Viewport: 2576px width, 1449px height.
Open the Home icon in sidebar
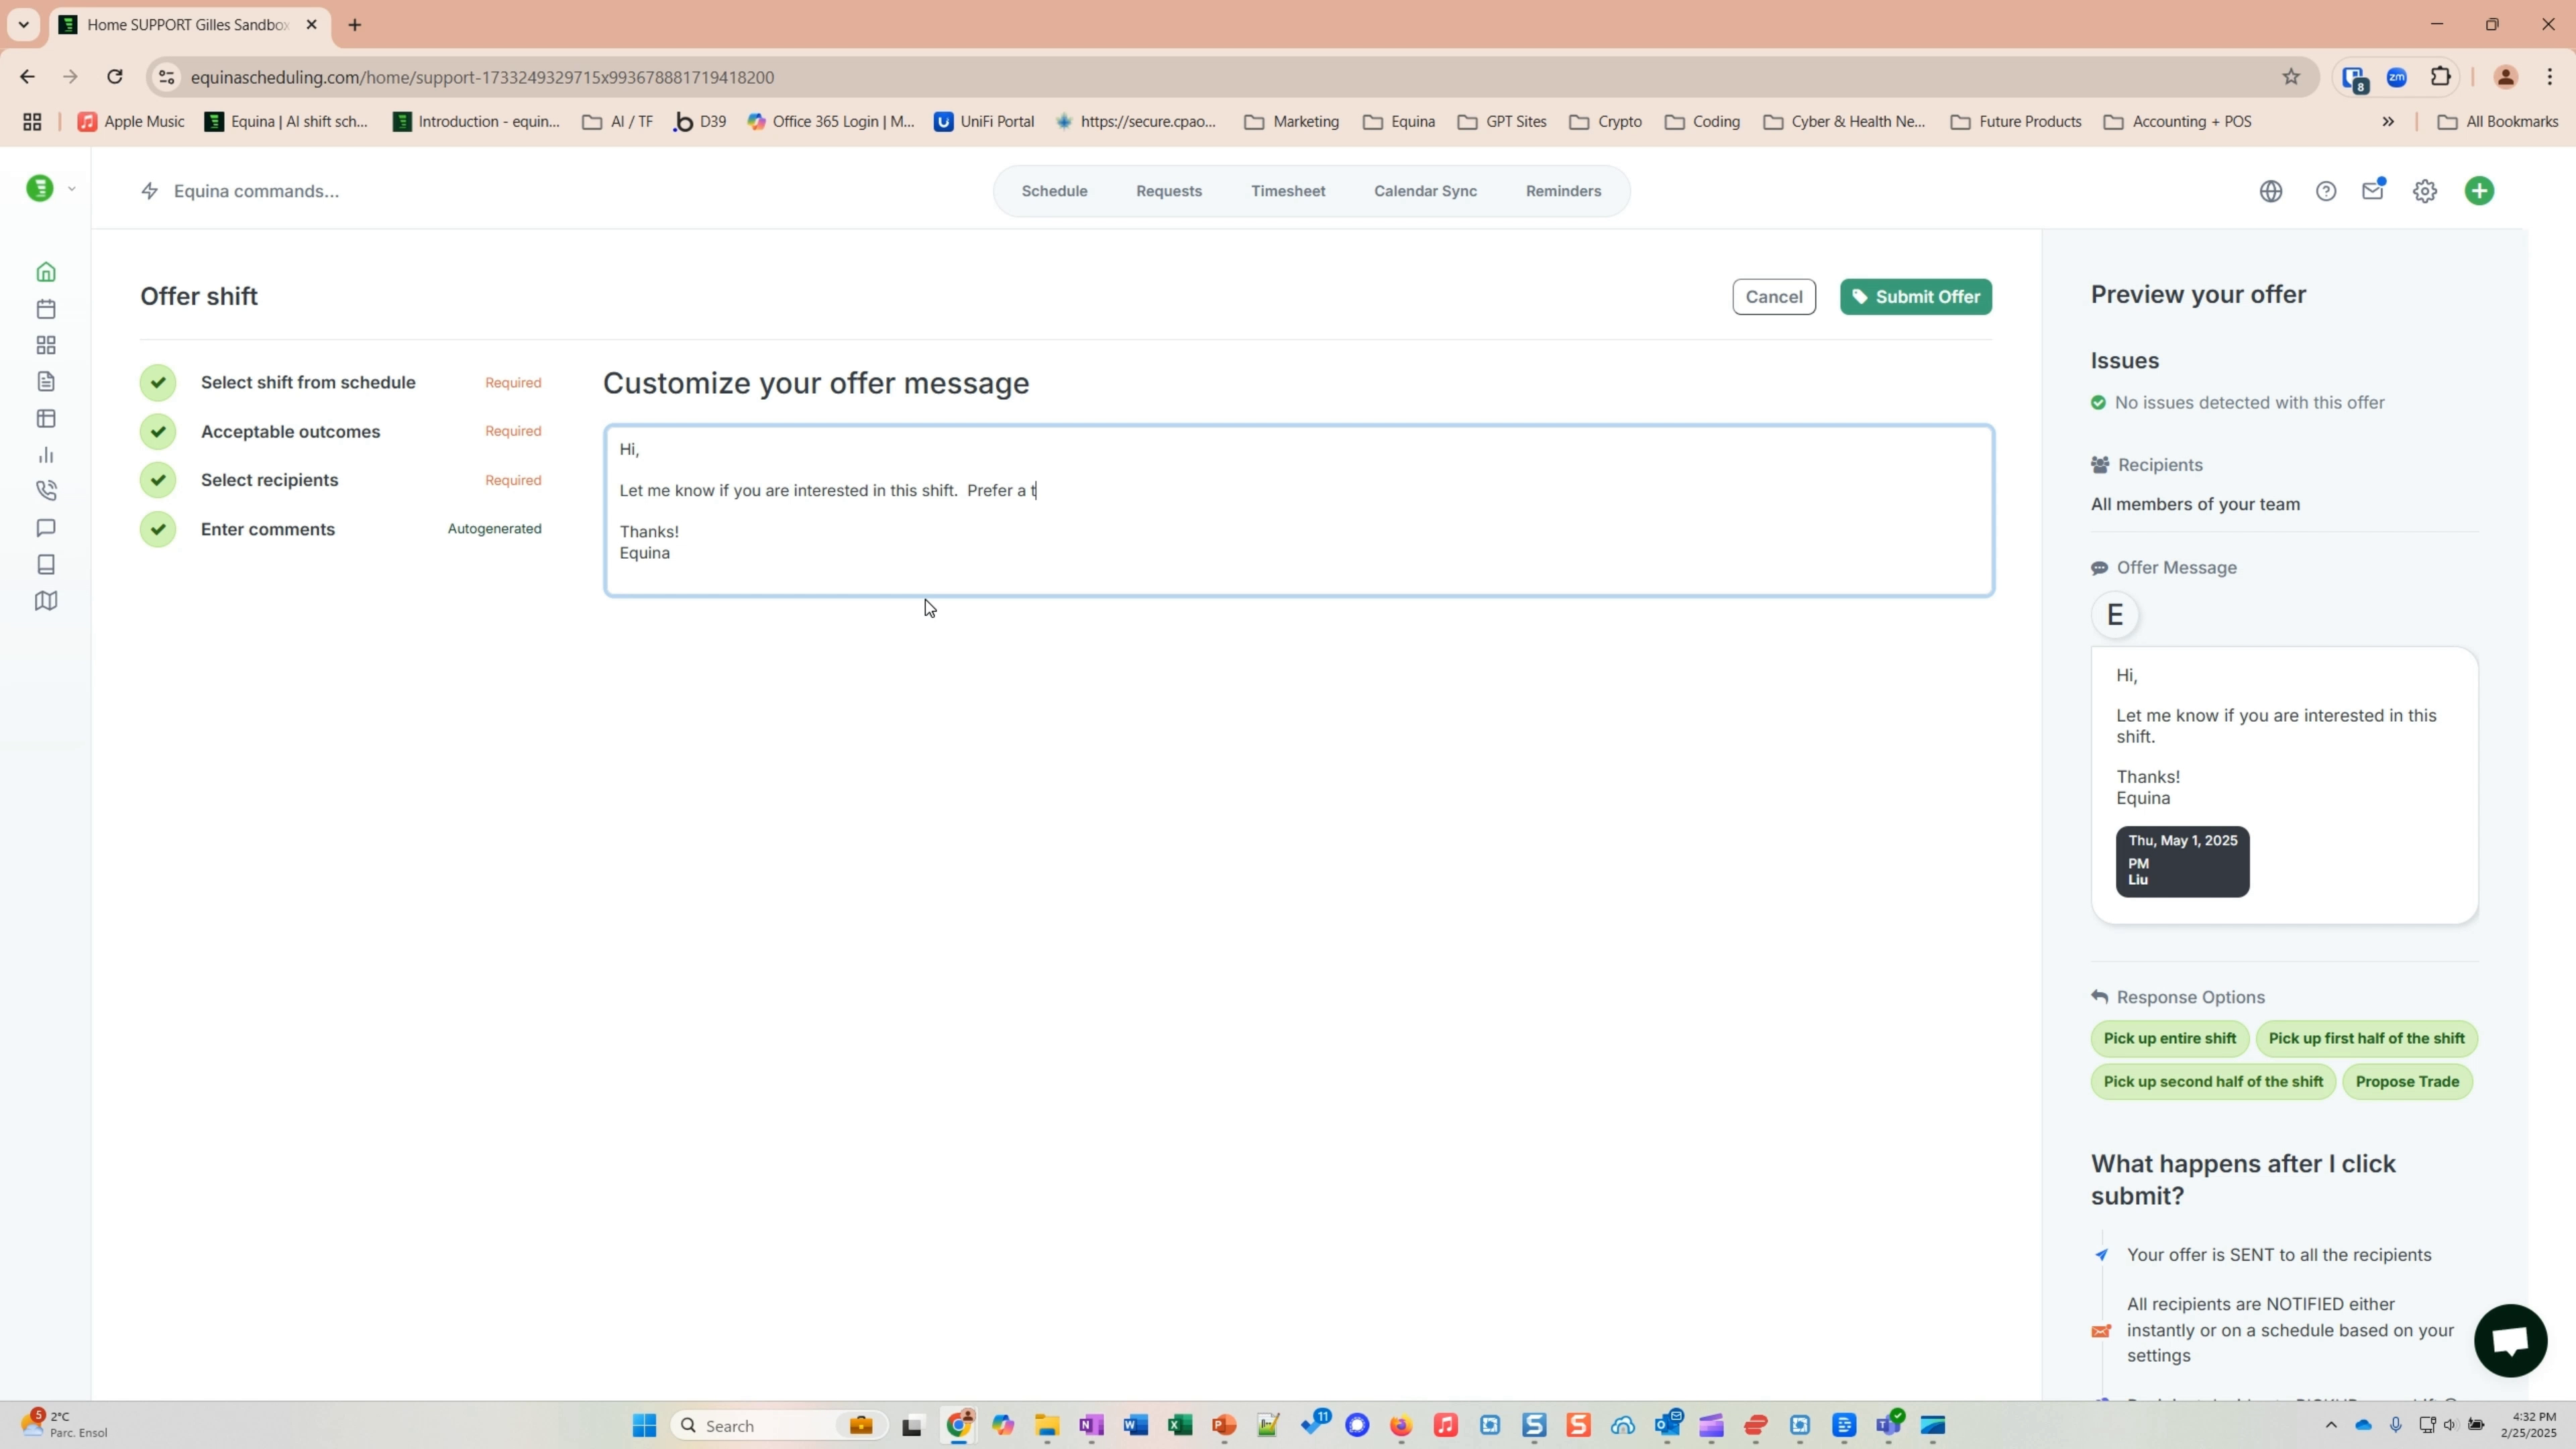pos(45,271)
